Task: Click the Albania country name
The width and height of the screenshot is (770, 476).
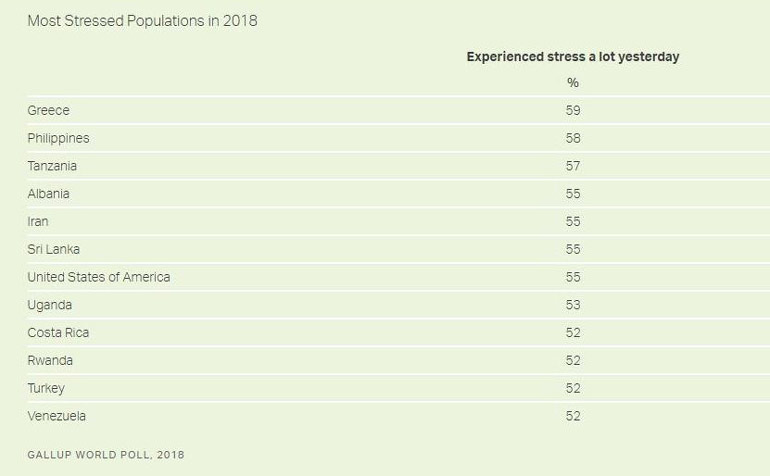Action: [48, 193]
